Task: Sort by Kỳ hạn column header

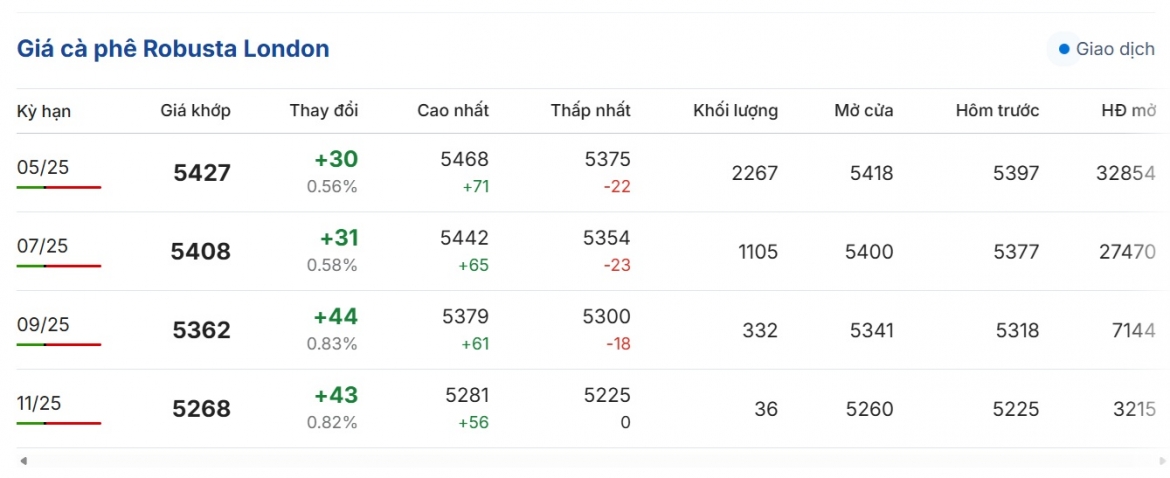Action: pos(44,111)
